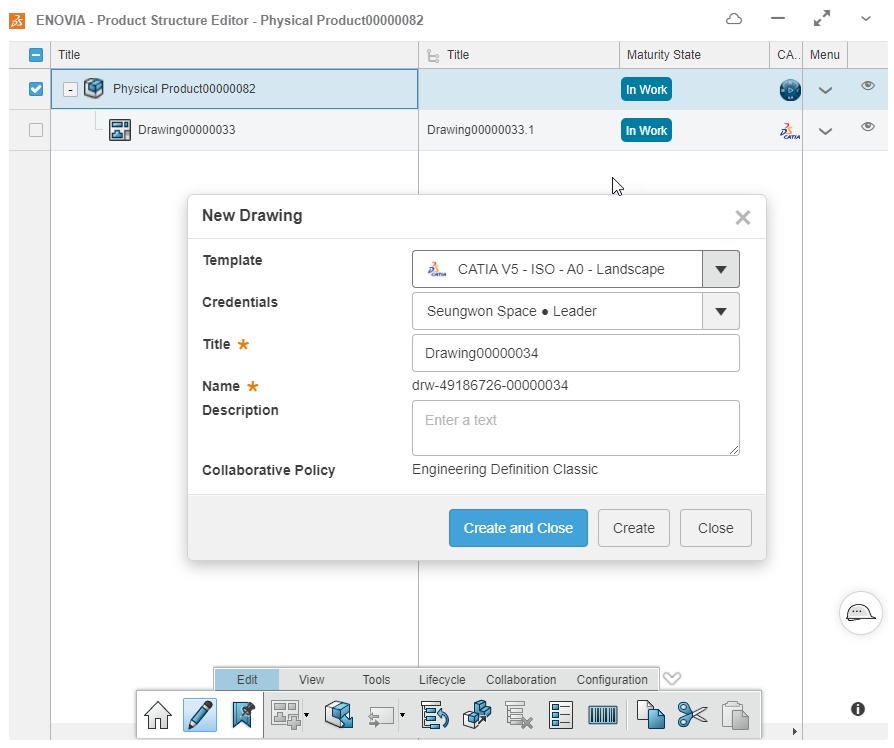Viewport: 894px width, 748px height.
Task: Open insert content icon's small dropdown arrow
Action: pyautogui.click(x=307, y=715)
